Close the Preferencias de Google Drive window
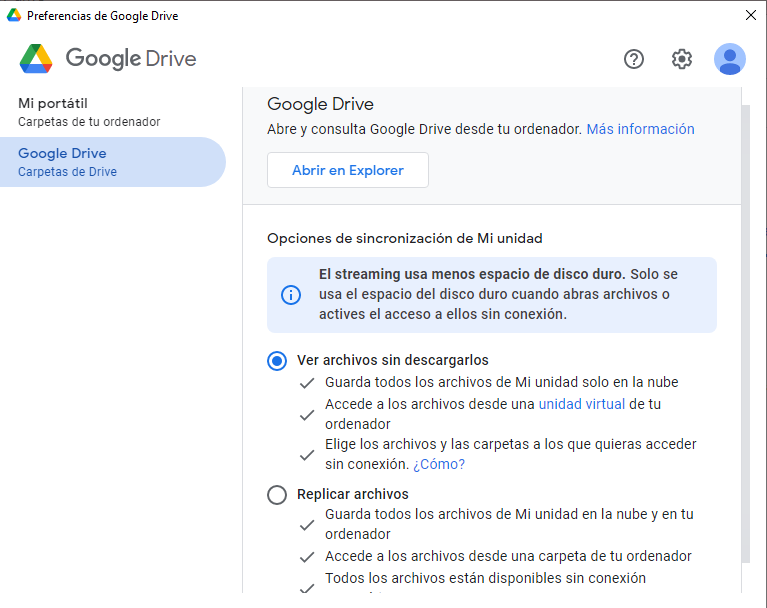The height and width of the screenshot is (608, 767). click(751, 15)
